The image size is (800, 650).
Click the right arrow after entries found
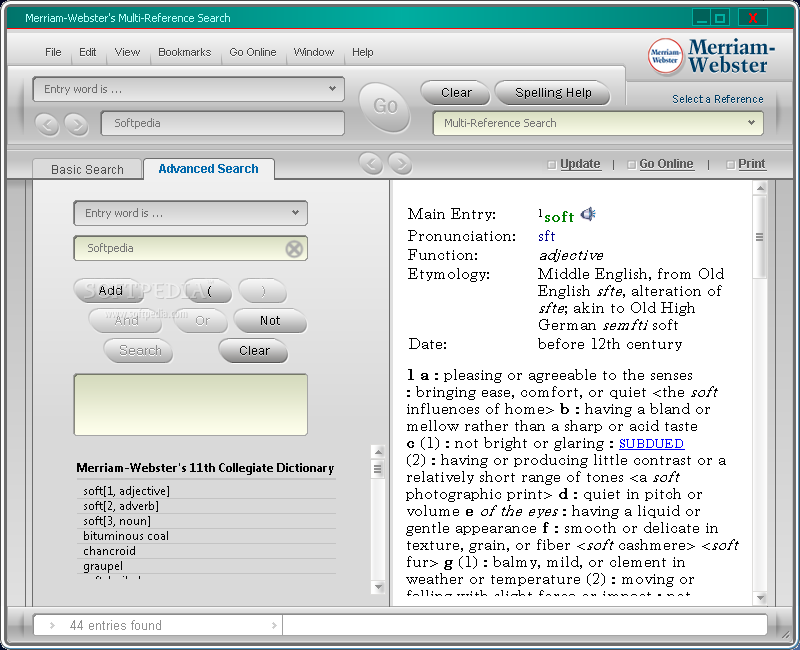274,625
